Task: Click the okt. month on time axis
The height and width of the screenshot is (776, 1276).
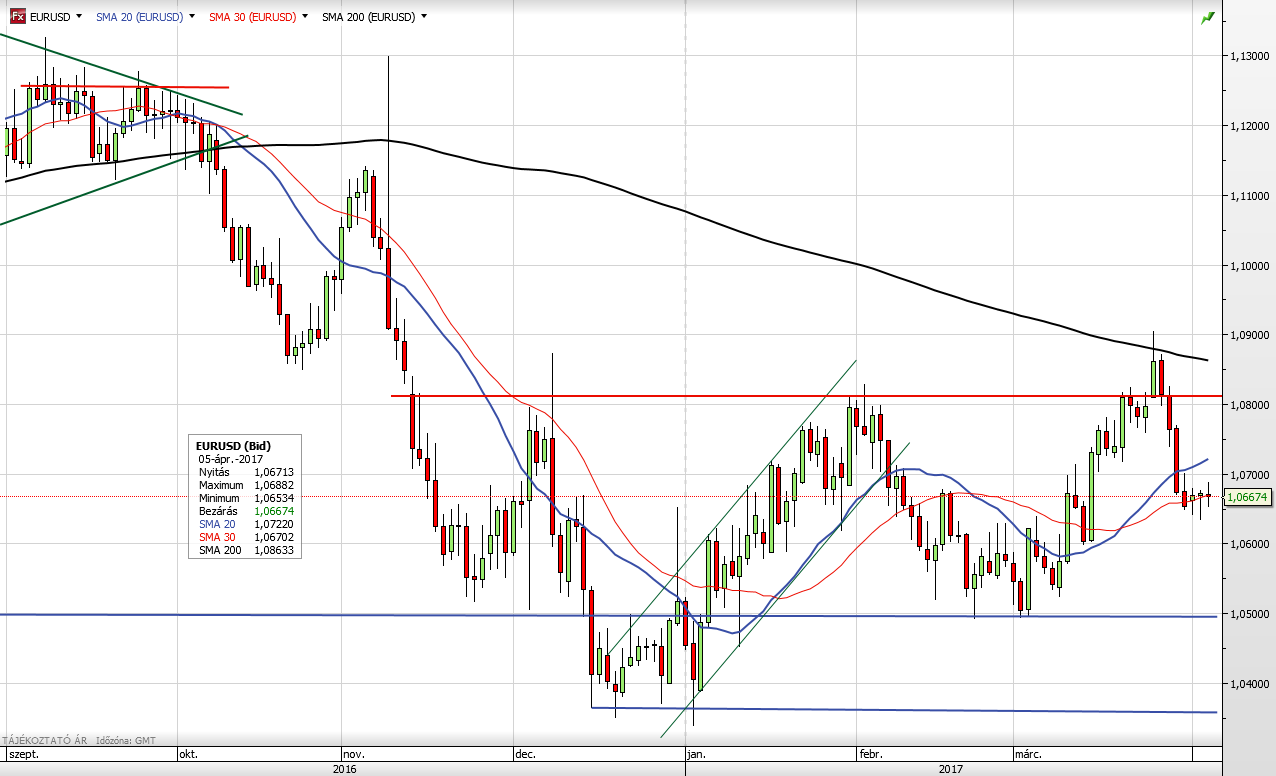Action: point(188,755)
